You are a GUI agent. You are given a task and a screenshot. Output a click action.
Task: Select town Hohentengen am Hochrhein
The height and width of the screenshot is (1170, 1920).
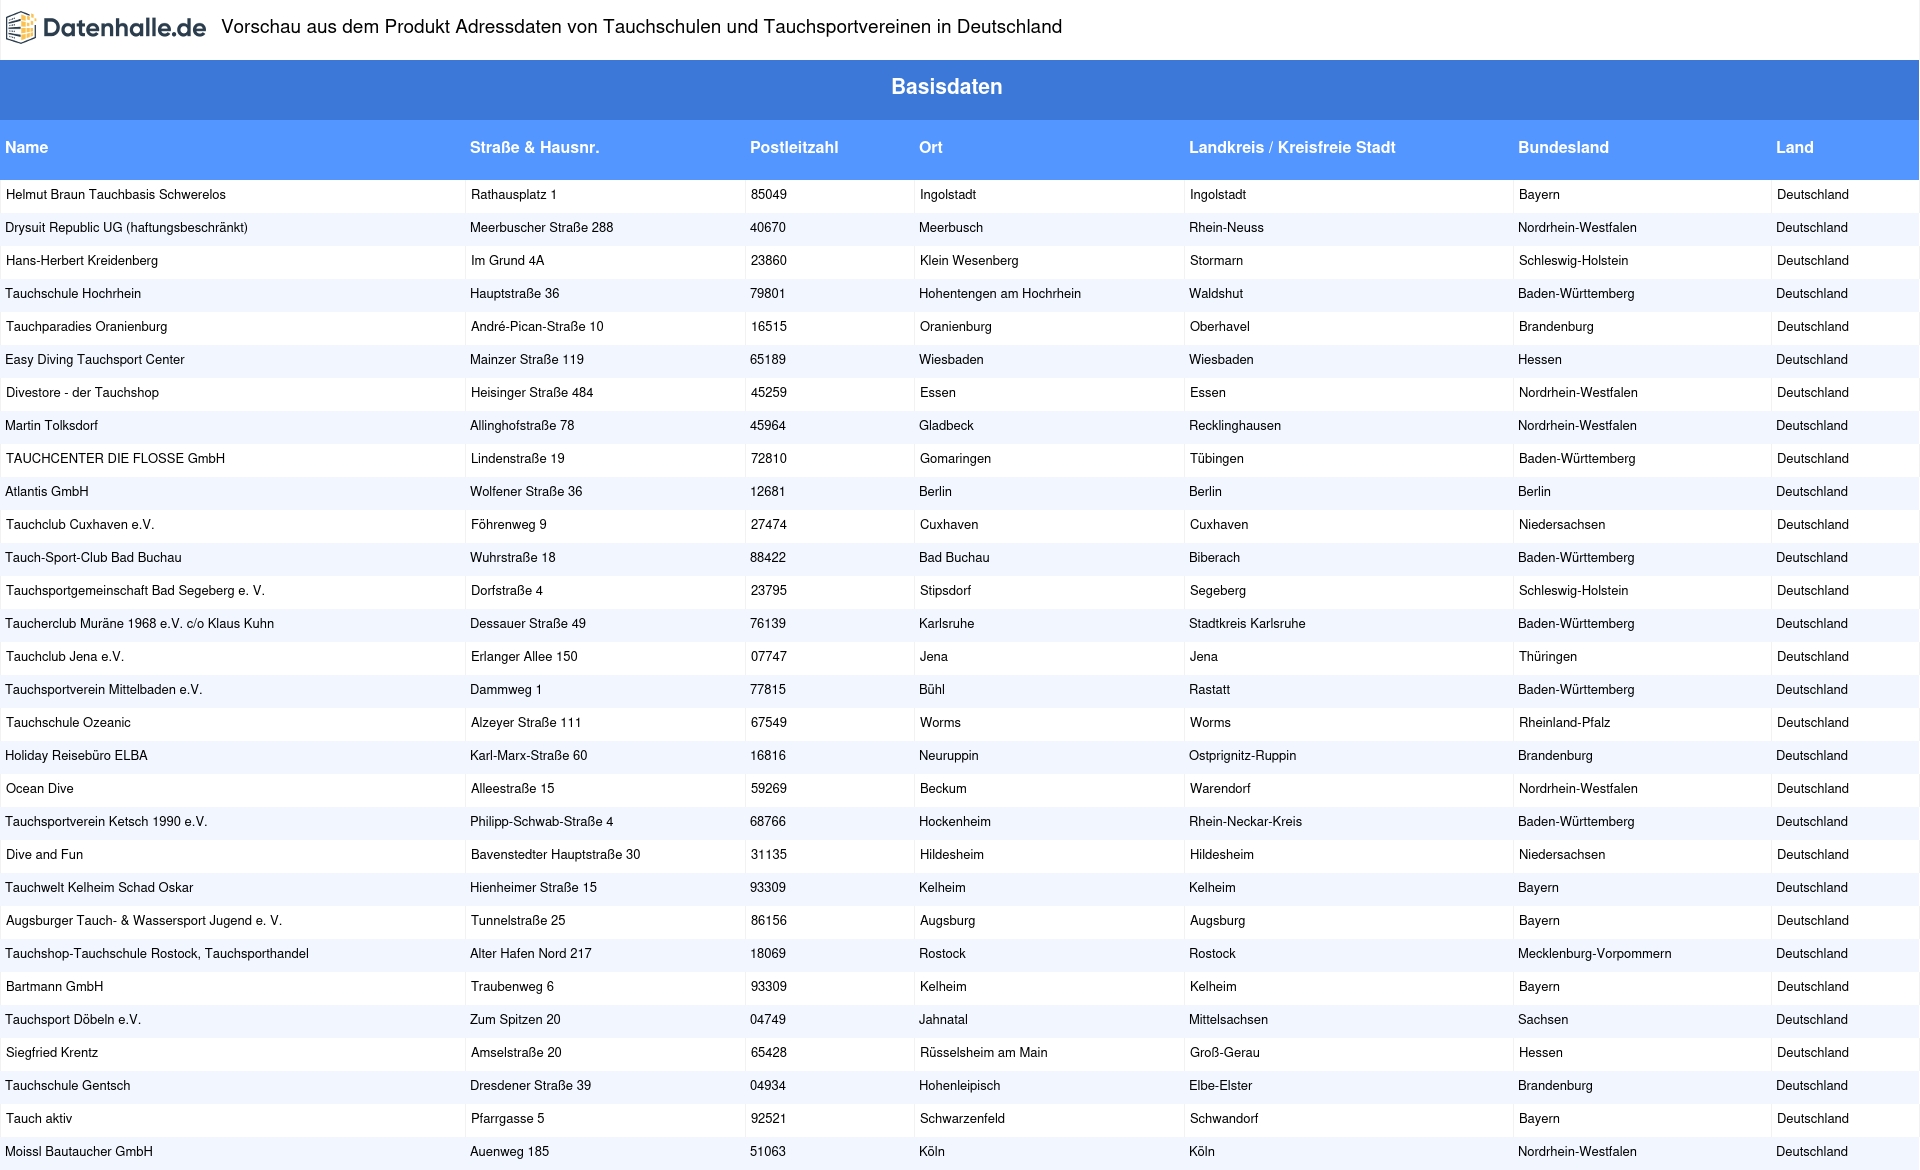click(x=1000, y=294)
